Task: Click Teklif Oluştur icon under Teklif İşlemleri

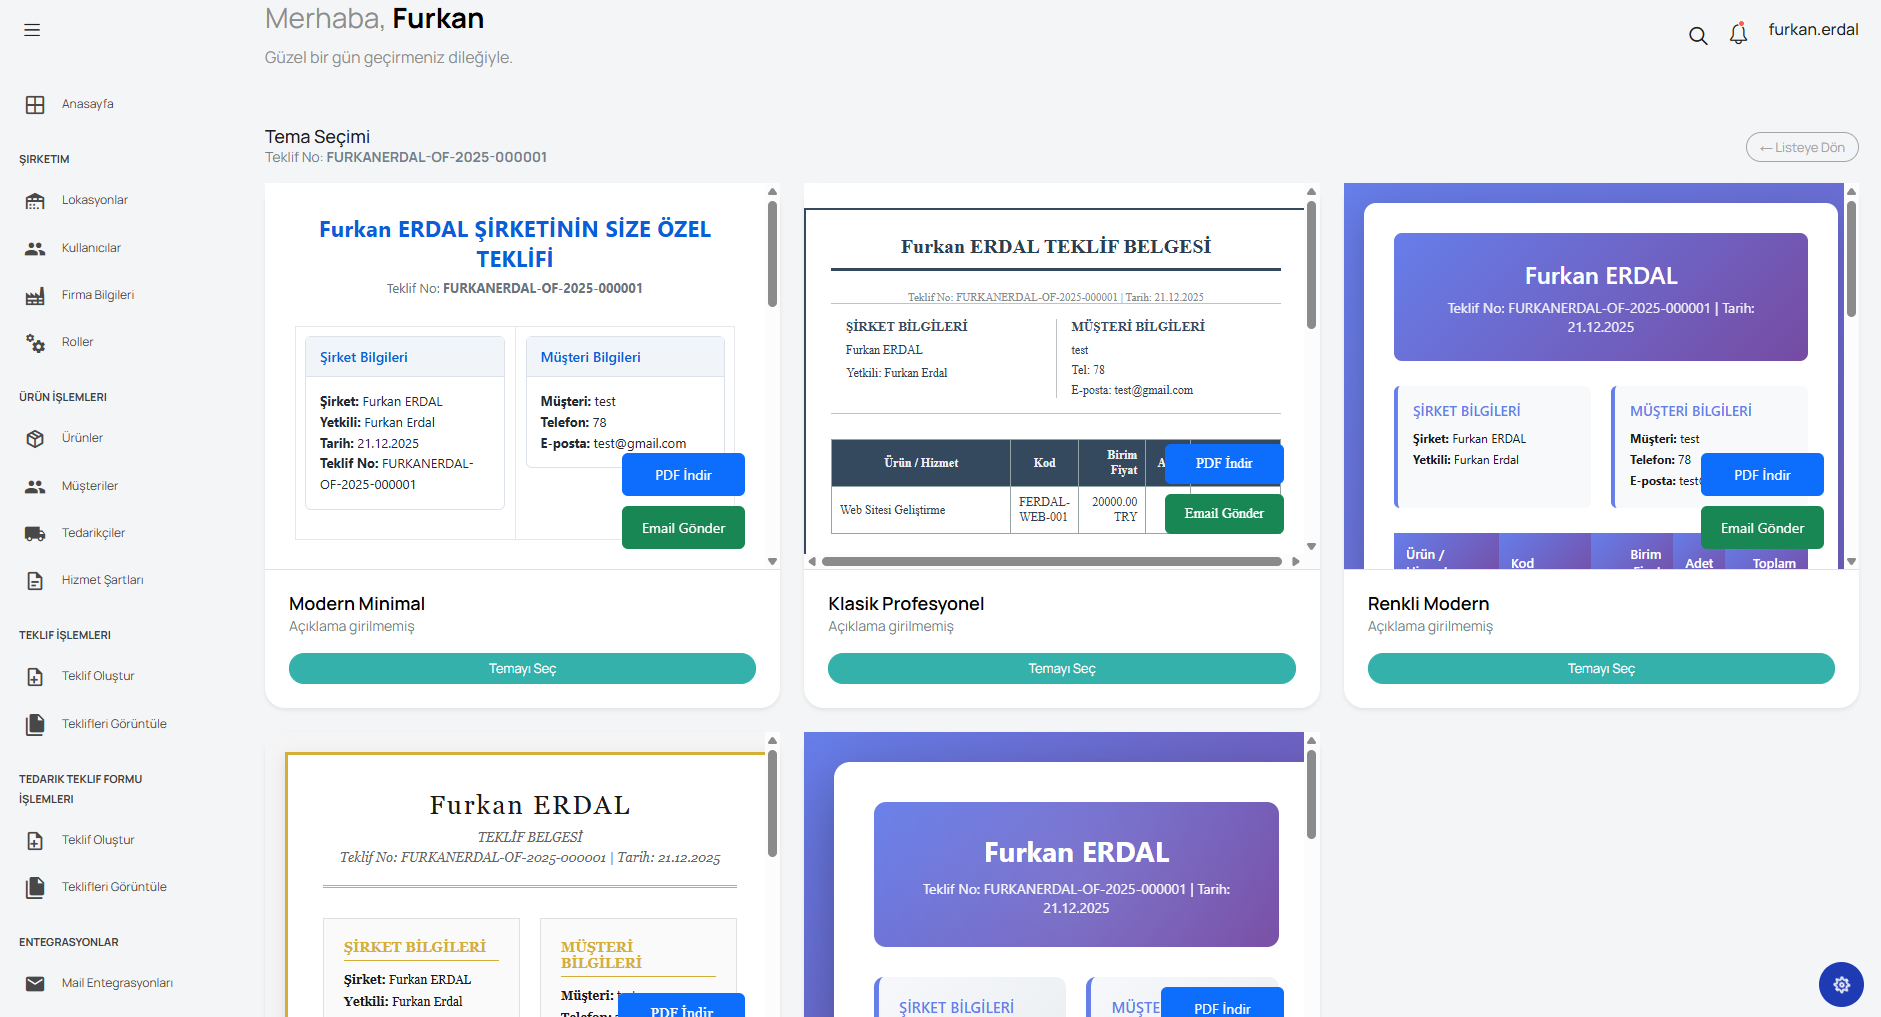Action: pyautogui.click(x=35, y=677)
